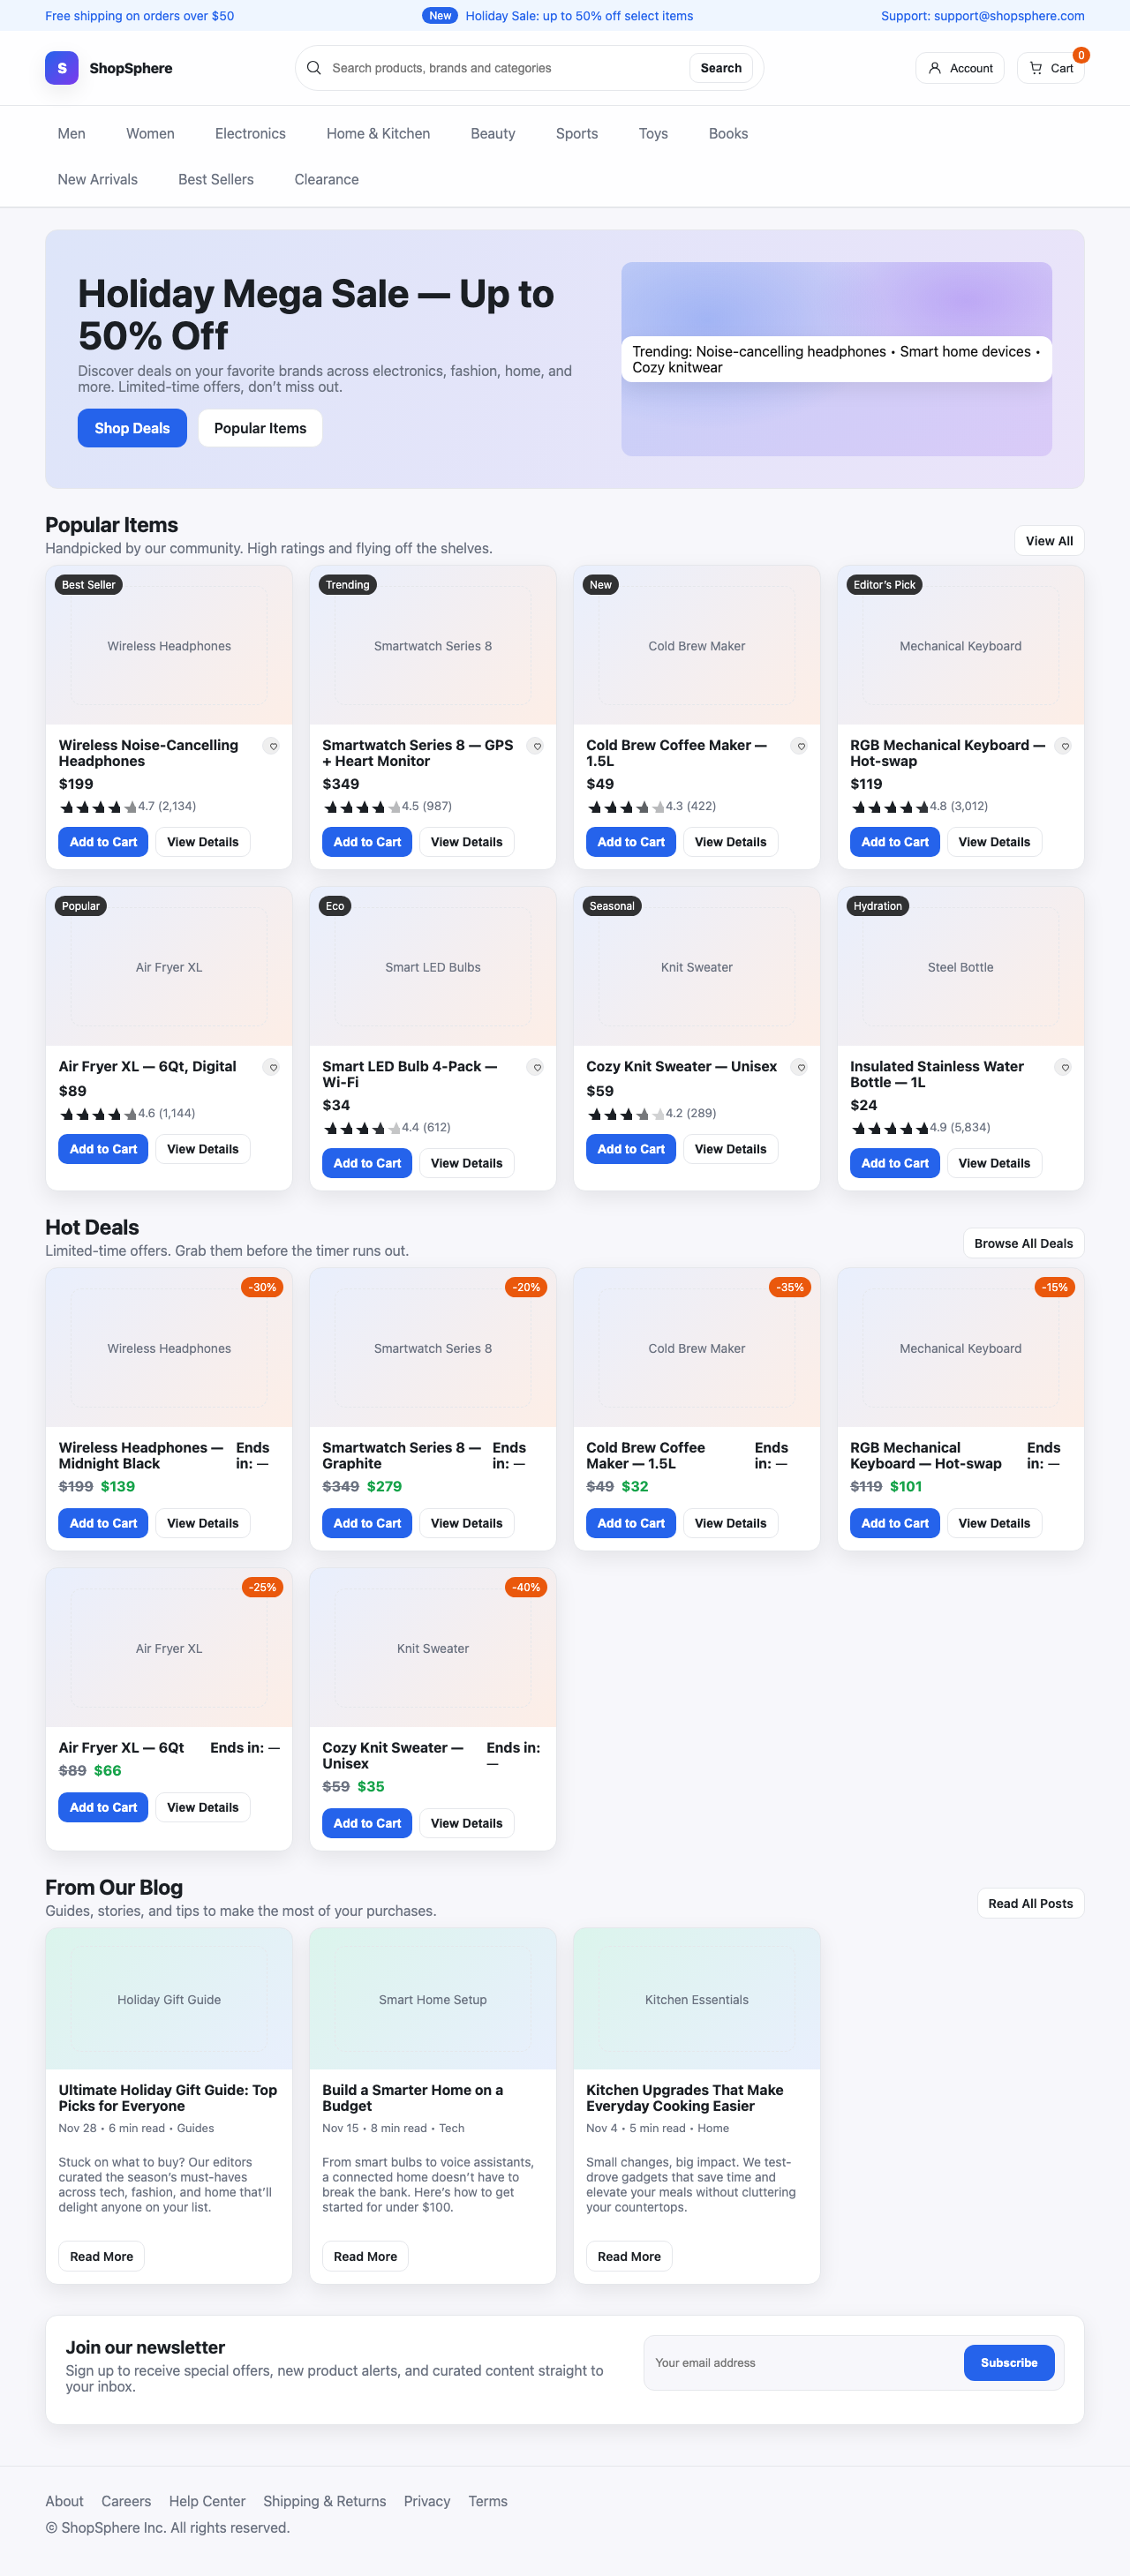Heart the Cozy Knit Sweater product
This screenshot has width=1130, height=2576.
[801, 1067]
